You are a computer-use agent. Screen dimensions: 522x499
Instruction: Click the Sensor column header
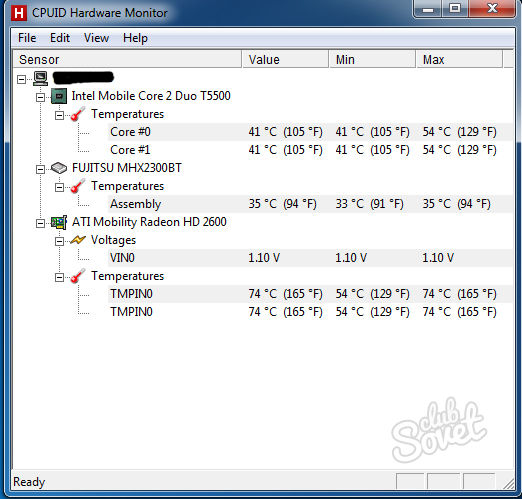[127, 59]
